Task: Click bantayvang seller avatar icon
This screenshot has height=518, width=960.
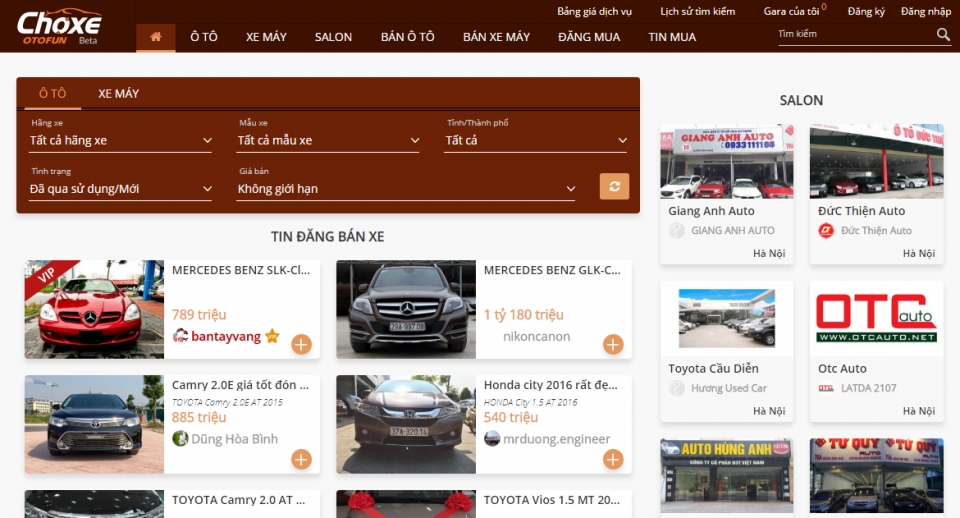Action: pos(180,336)
